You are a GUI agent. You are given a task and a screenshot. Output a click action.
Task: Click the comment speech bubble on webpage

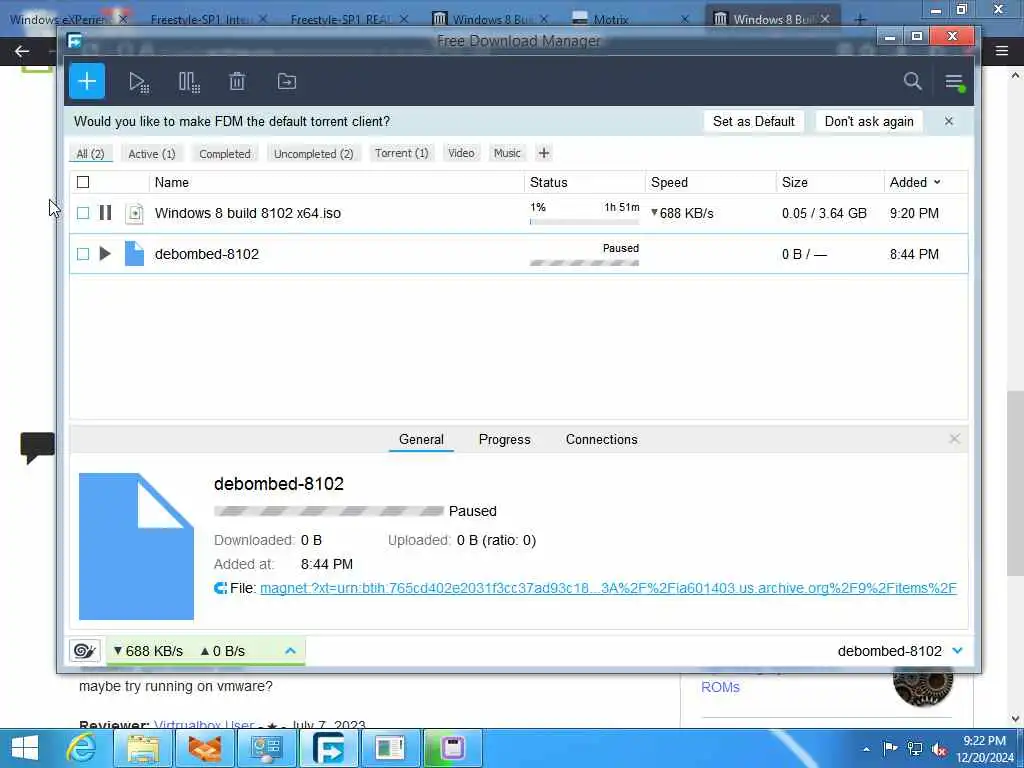click(x=37, y=447)
